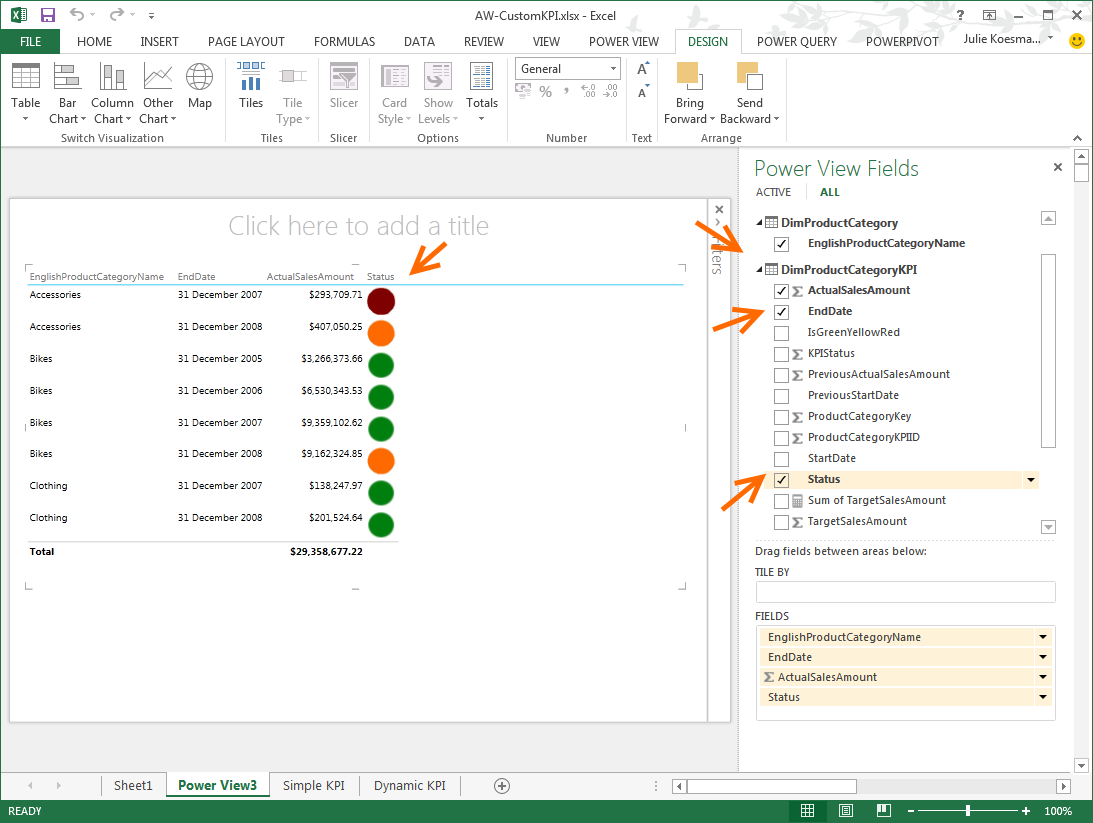Viewport: 1093px width, 823px height.
Task: Open the Dynamic KPI sheet tab
Action: pos(410,785)
